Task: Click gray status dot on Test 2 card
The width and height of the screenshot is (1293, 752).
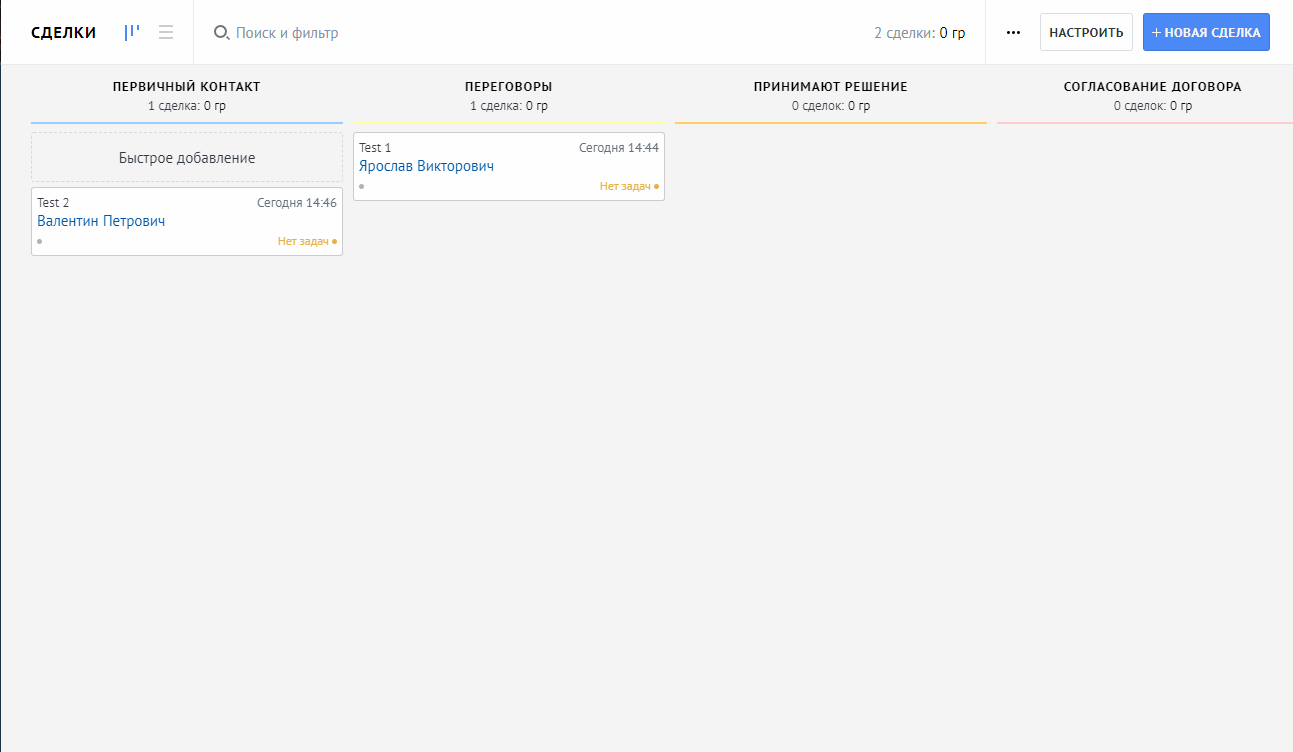Action: point(40,241)
